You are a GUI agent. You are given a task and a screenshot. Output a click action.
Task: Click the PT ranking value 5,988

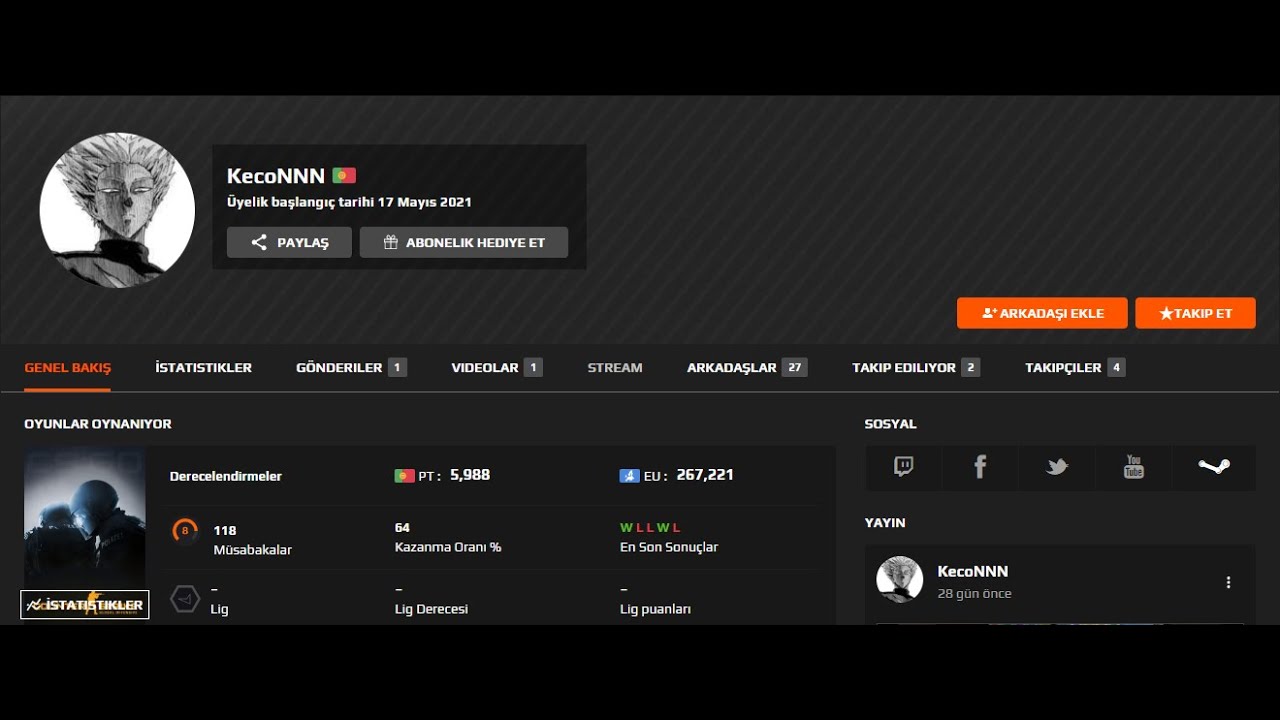[470, 475]
